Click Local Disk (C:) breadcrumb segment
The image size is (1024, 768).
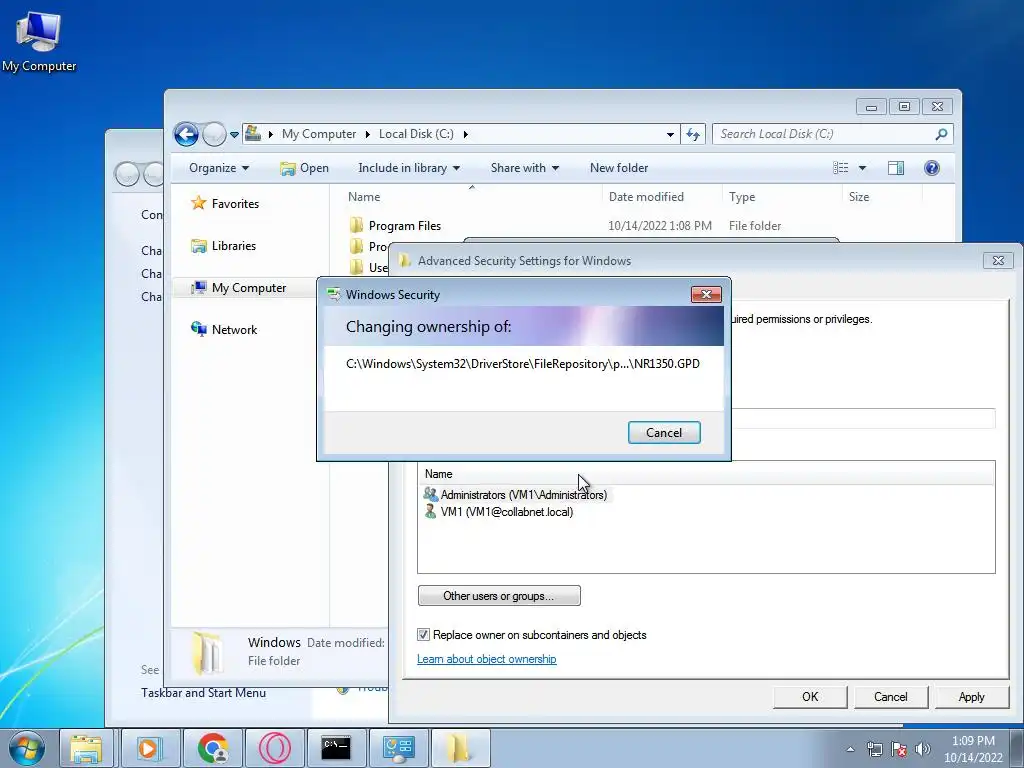click(416, 134)
